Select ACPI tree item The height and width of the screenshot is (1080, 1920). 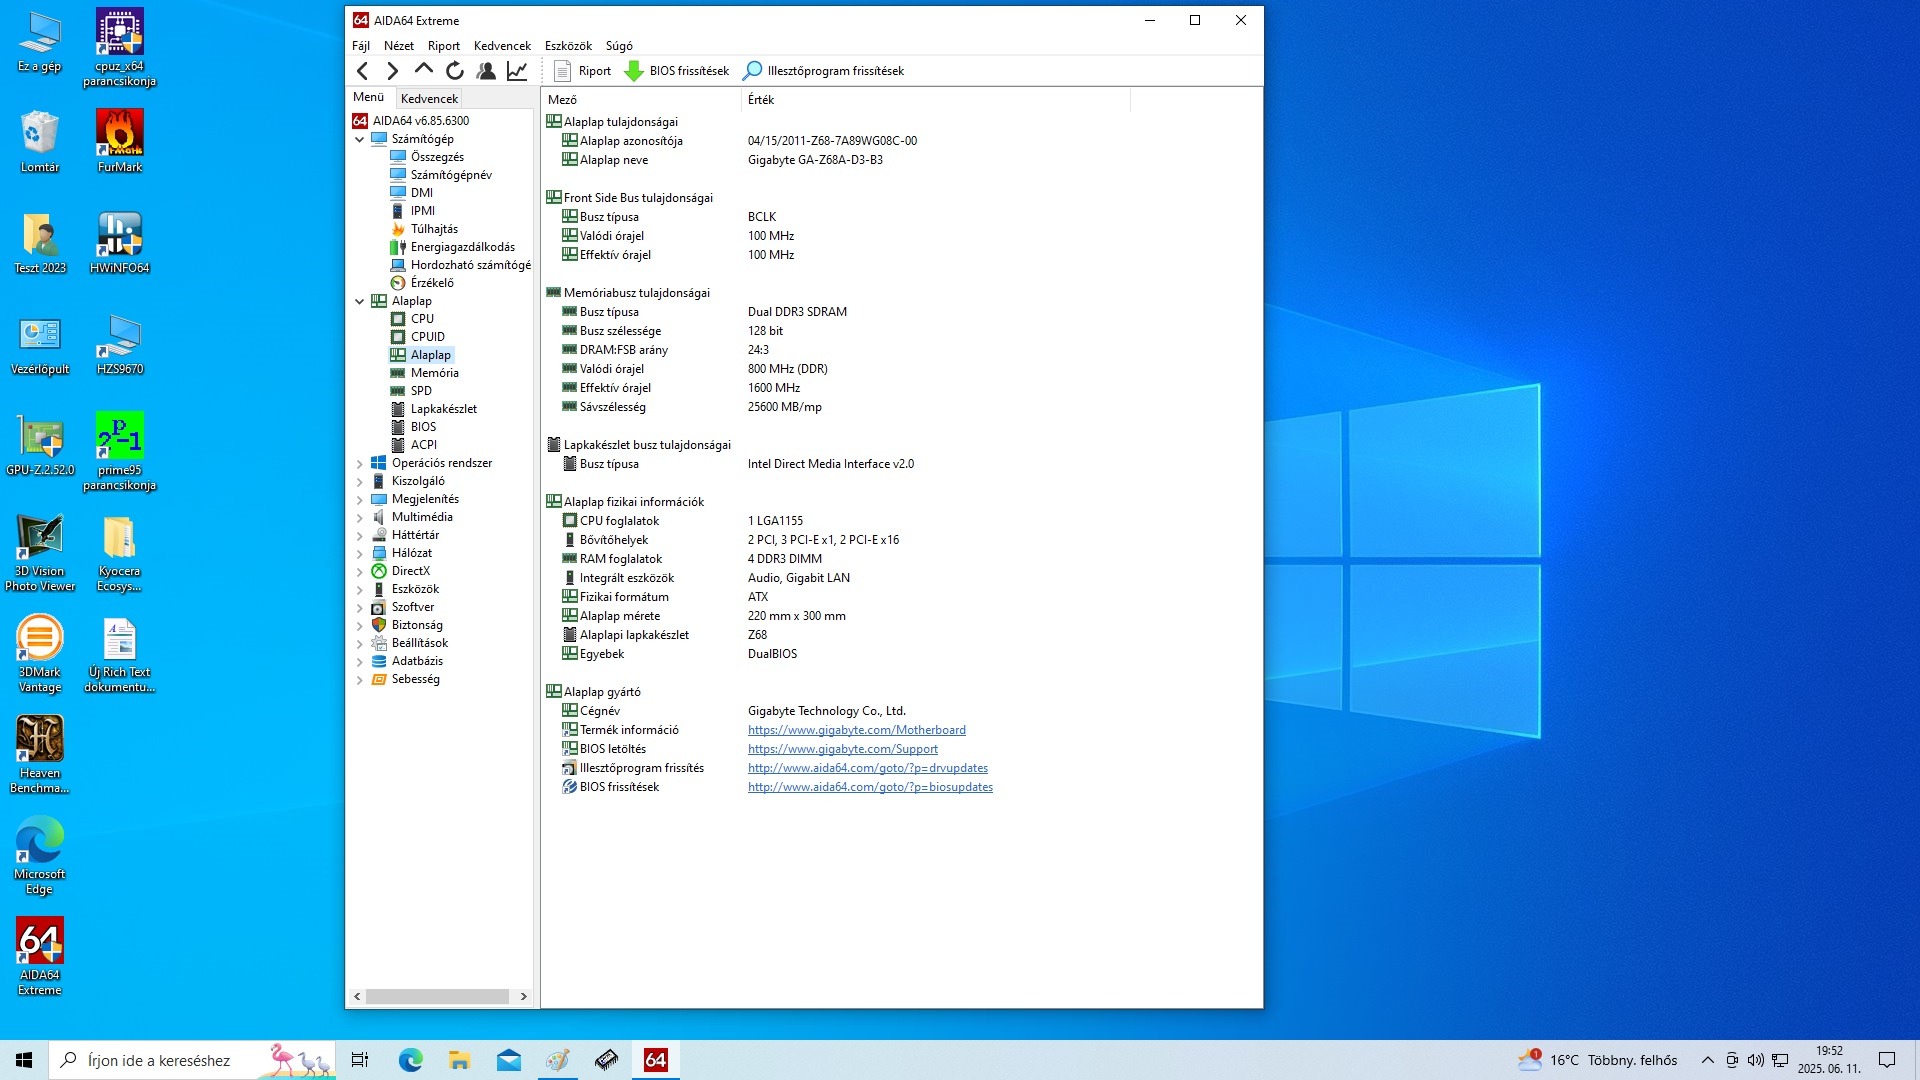(423, 445)
